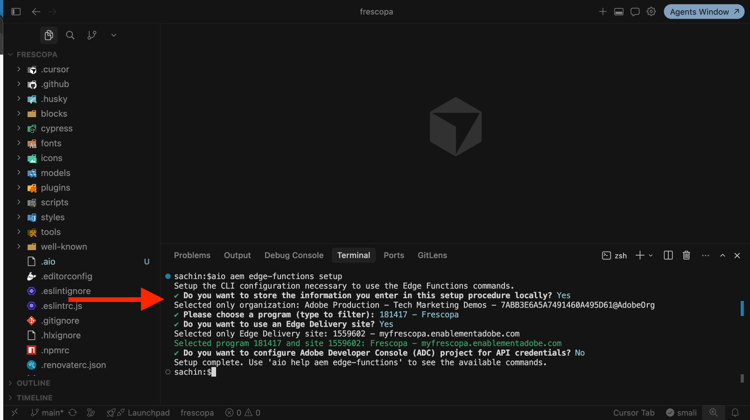Open terminal panel more actions ellipsis
The height and width of the screenshot is (420, 750).
point(706,256)
